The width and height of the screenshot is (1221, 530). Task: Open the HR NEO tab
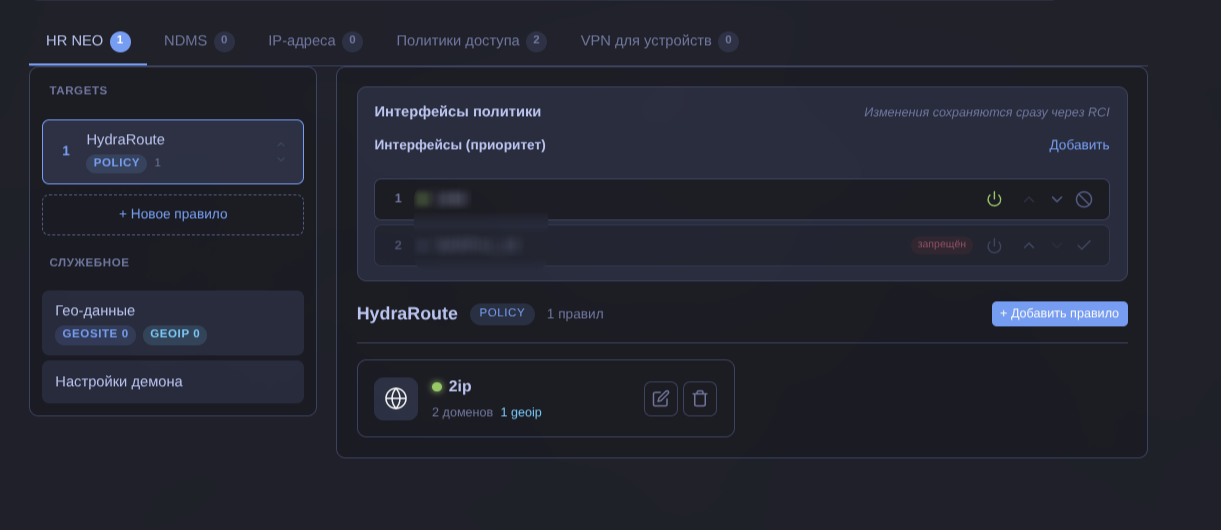click(x=88, y=41)
